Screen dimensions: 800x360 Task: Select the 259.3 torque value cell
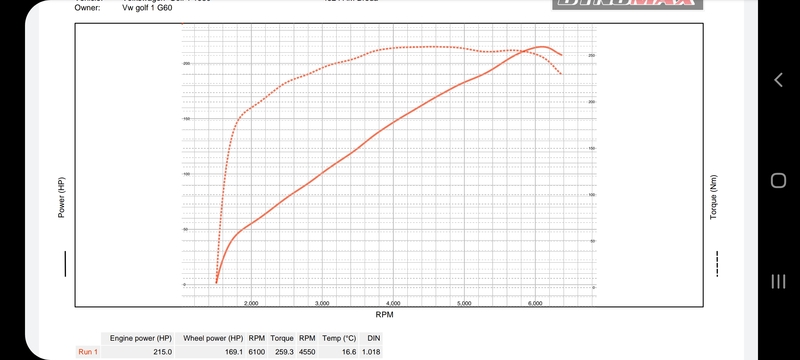[284, 352]
